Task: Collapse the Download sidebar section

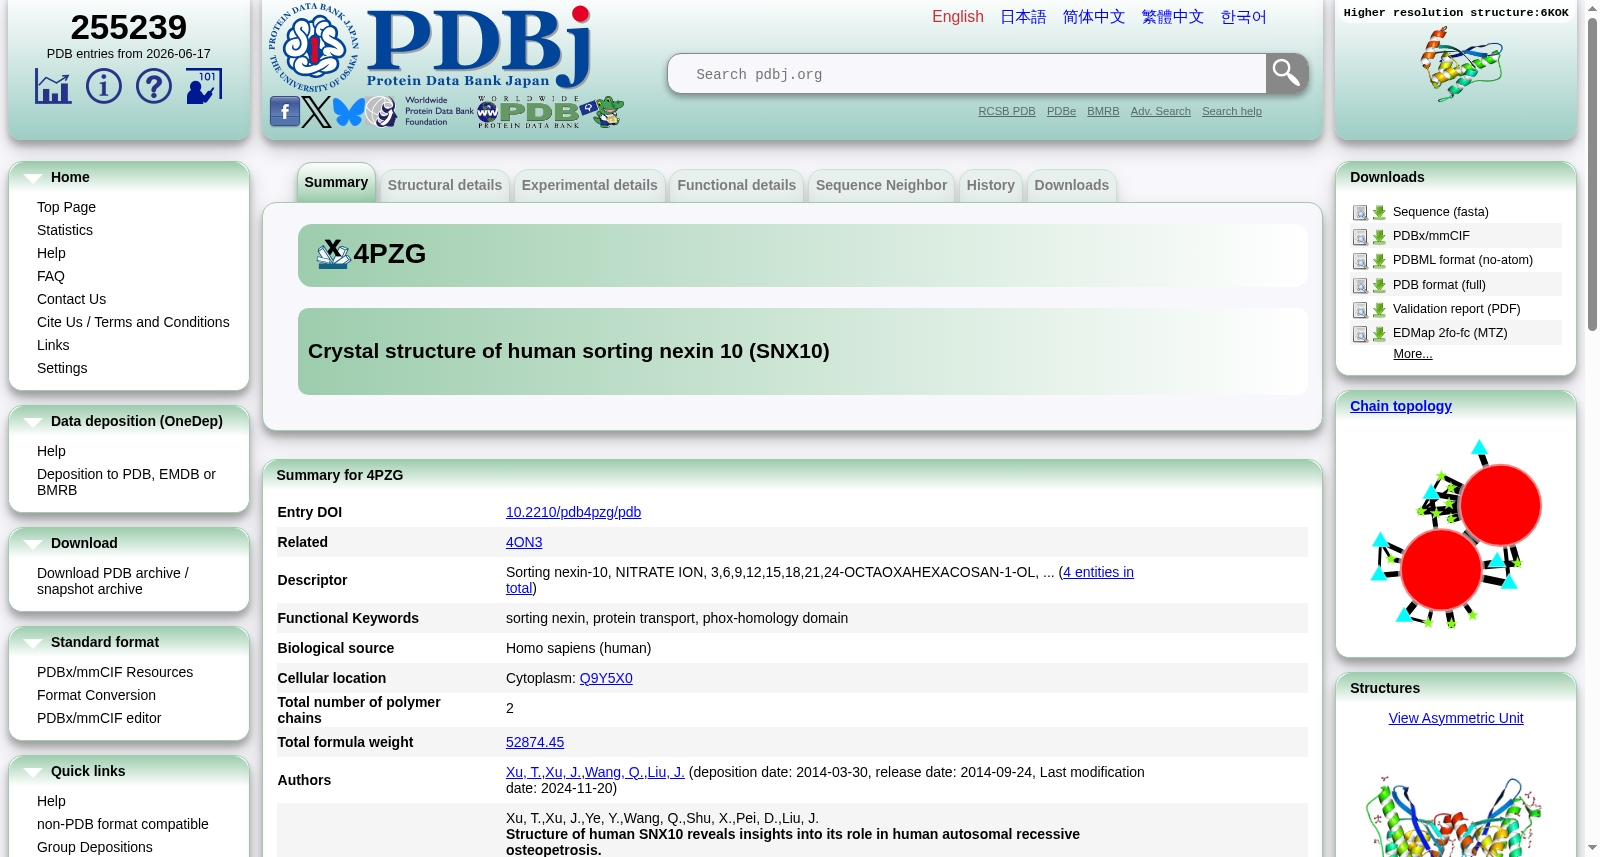Action: pos(33,544)
